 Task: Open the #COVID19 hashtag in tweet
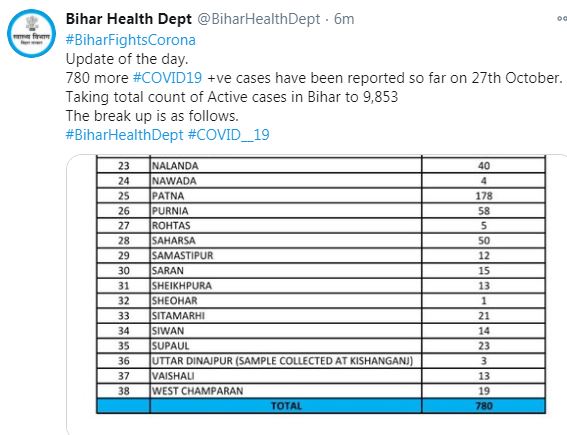[167, 78]
